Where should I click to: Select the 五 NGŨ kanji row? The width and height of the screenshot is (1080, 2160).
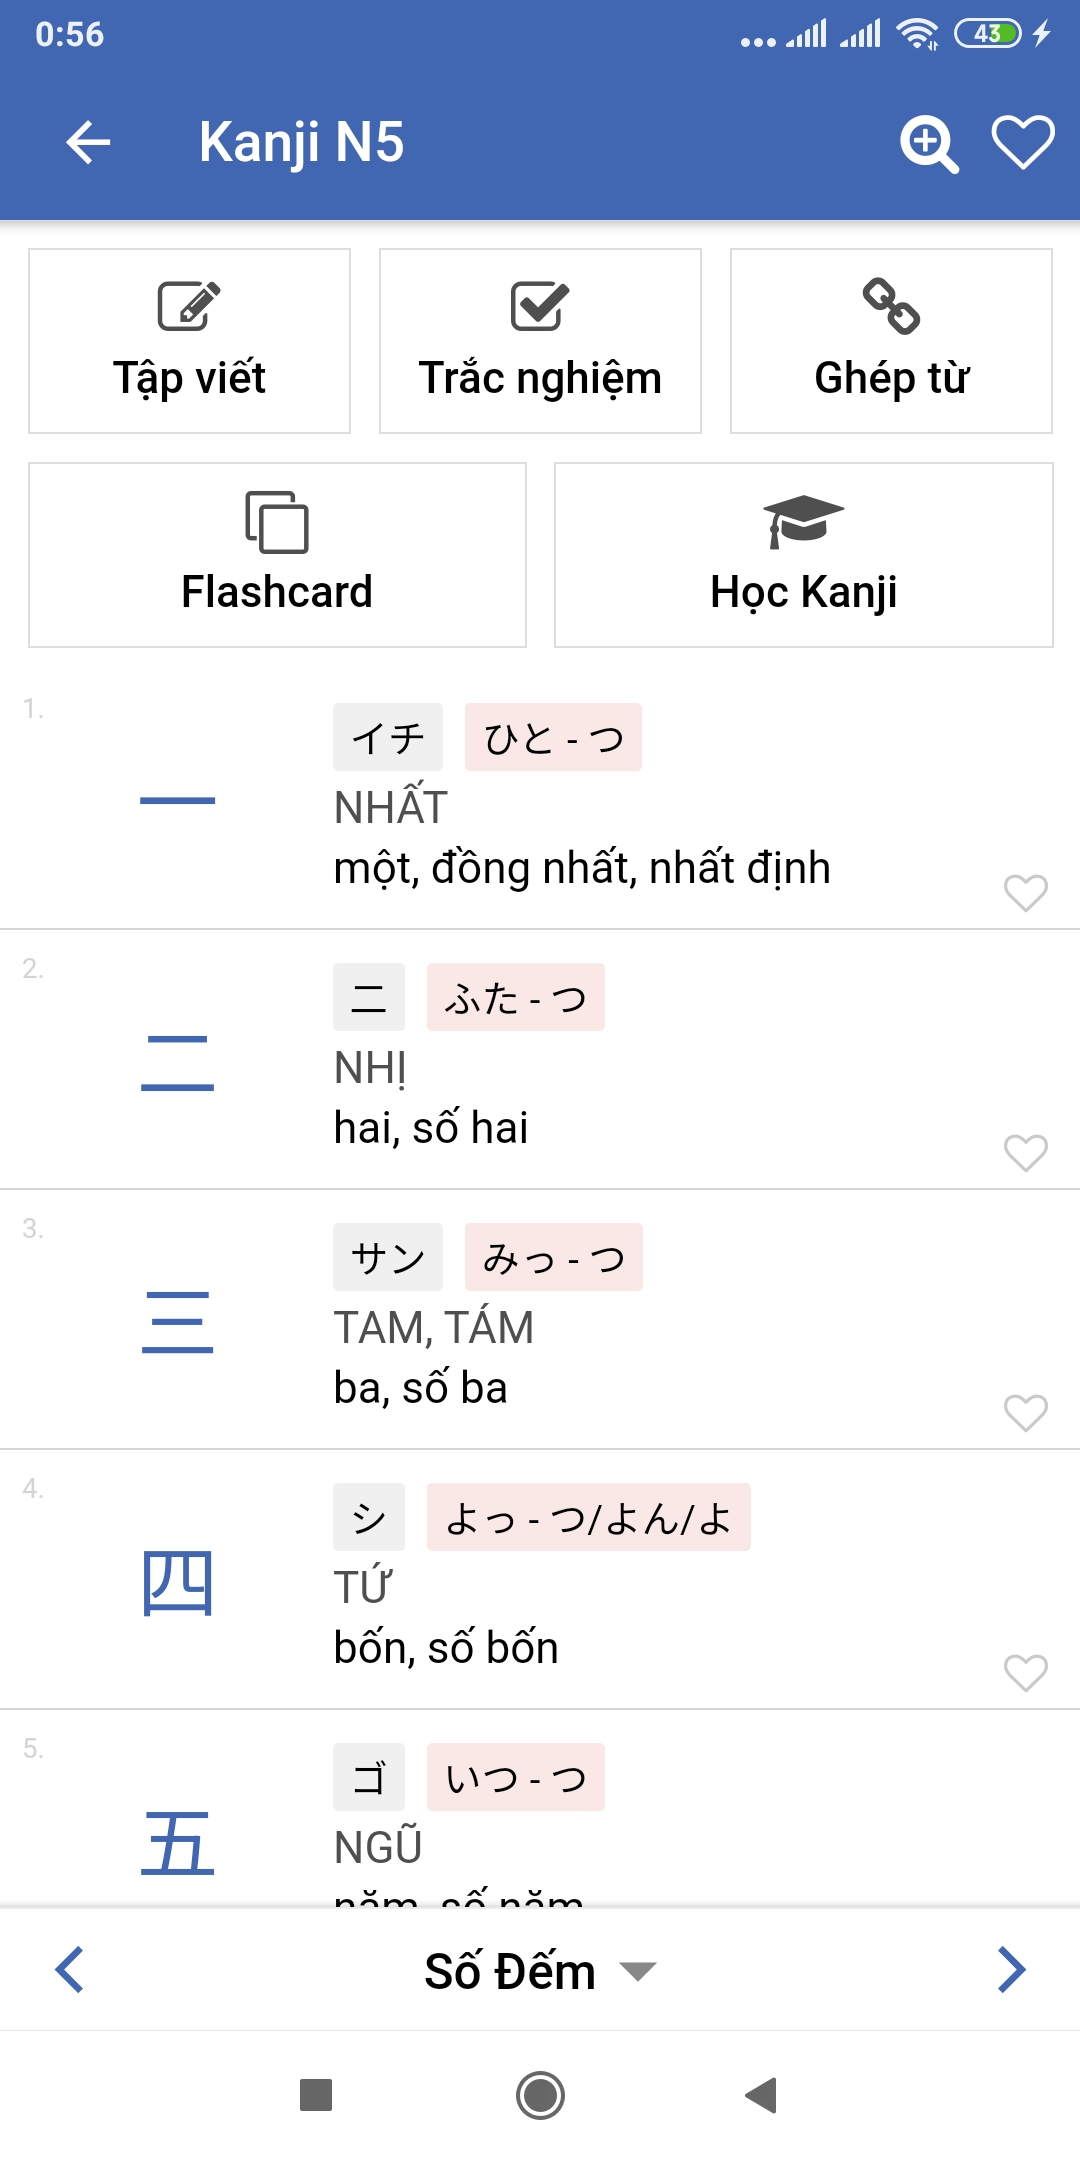[x=540, y=1808]
